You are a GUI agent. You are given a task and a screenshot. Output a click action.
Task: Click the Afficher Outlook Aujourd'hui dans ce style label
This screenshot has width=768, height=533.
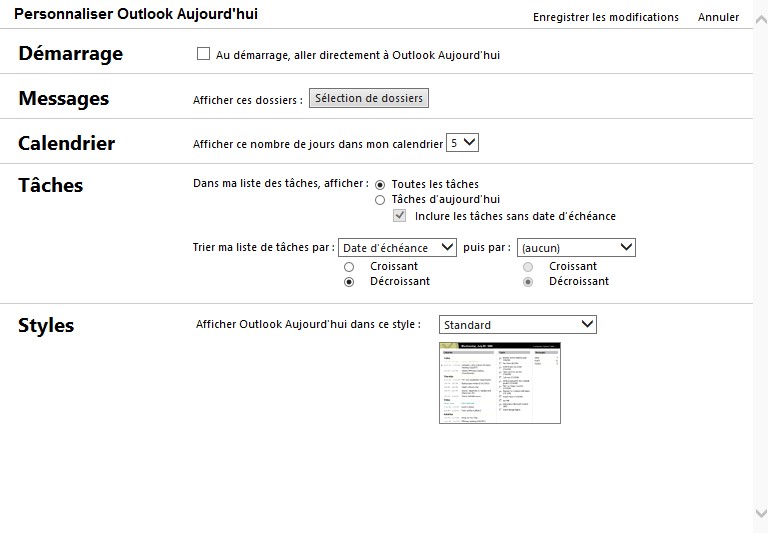tap(308, 324)
